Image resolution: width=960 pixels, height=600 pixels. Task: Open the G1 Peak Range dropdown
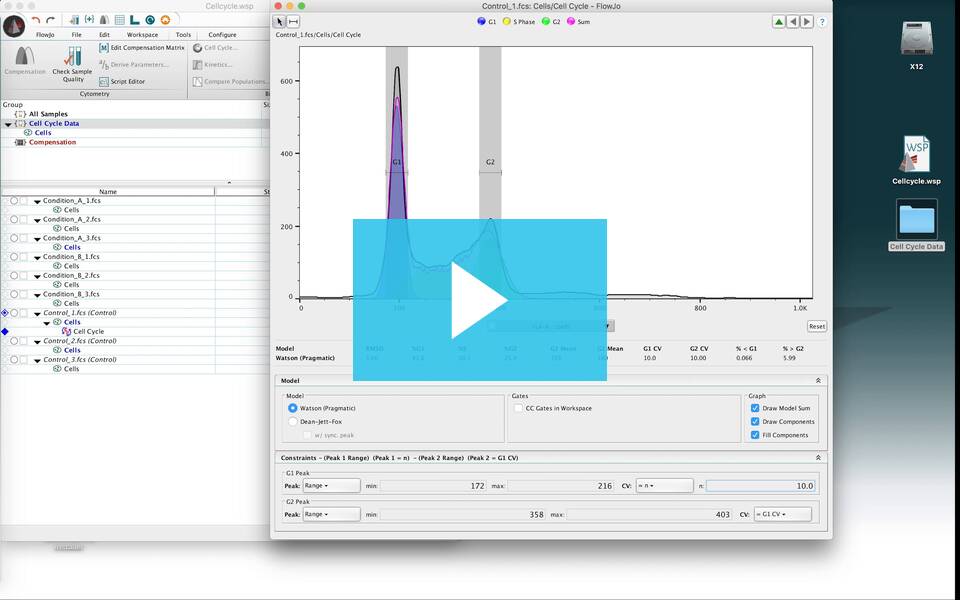331,486
